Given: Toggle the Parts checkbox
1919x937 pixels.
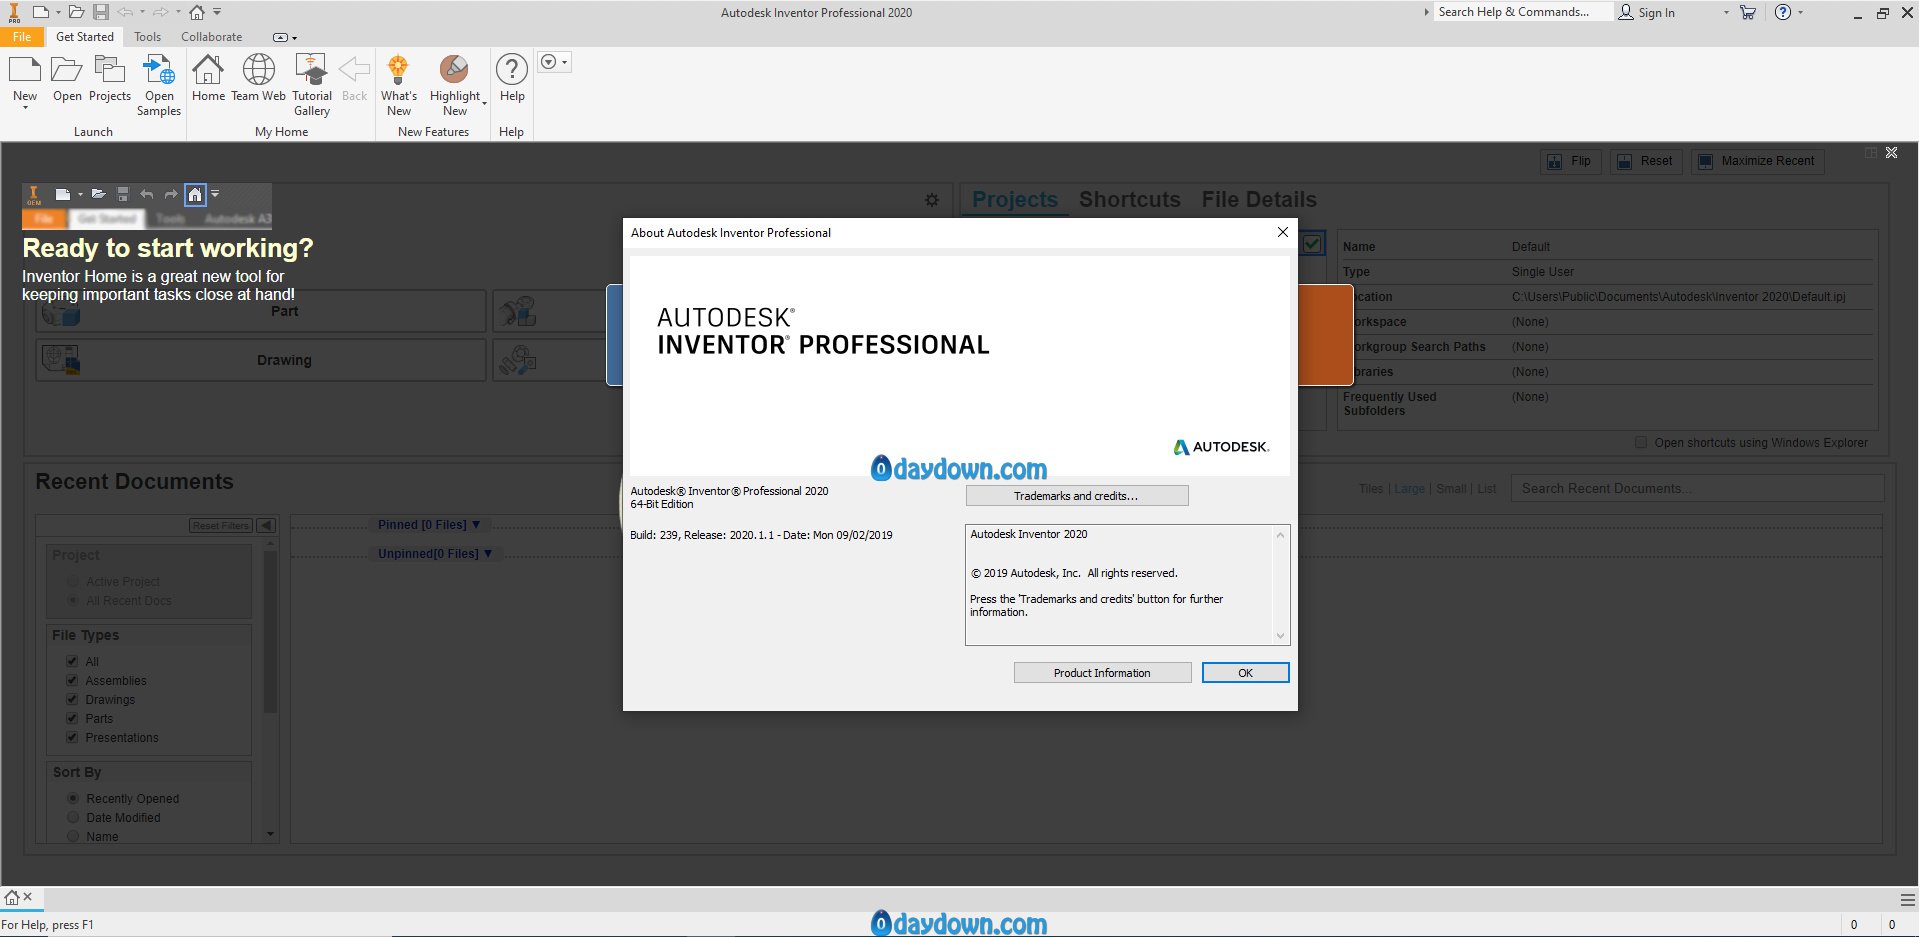Looking at the screenshot, I should pyautogui.click(x=72, y=718).
